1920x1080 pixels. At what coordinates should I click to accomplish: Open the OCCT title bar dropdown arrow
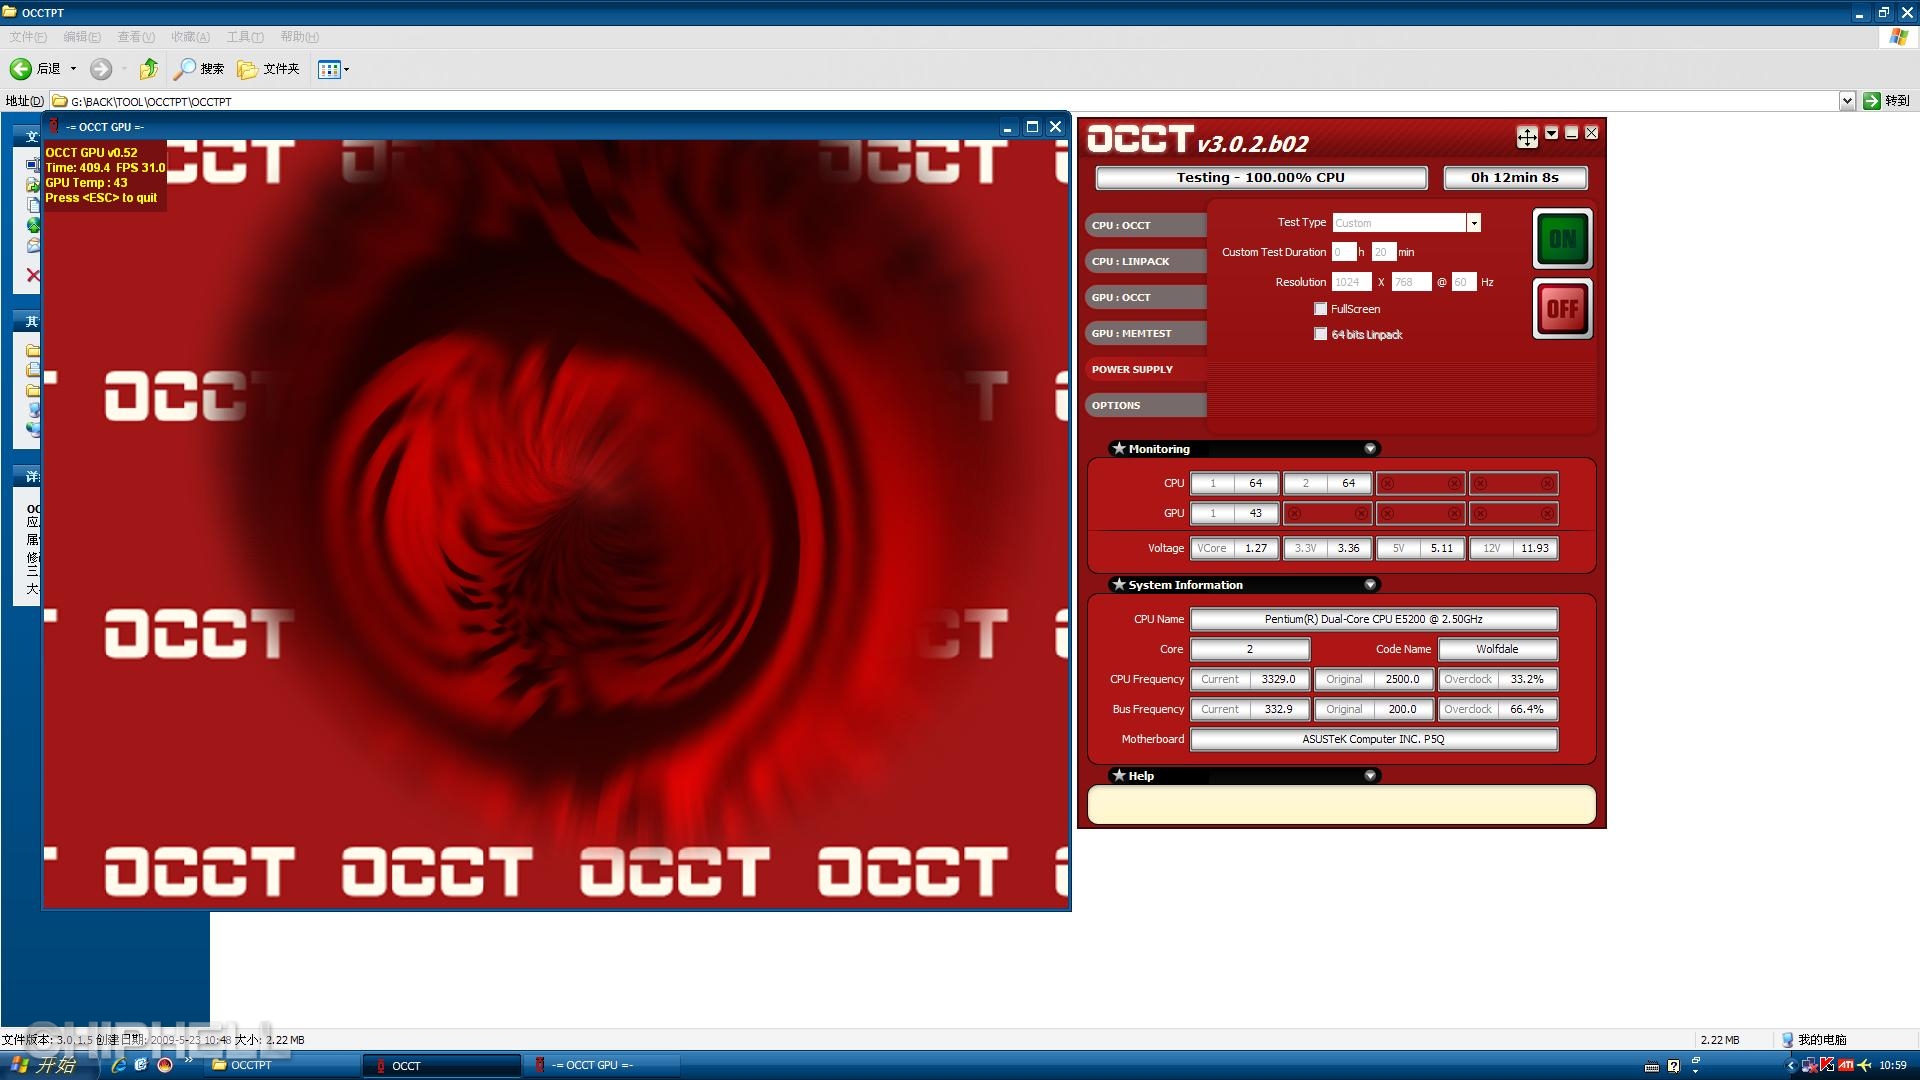1551,133
